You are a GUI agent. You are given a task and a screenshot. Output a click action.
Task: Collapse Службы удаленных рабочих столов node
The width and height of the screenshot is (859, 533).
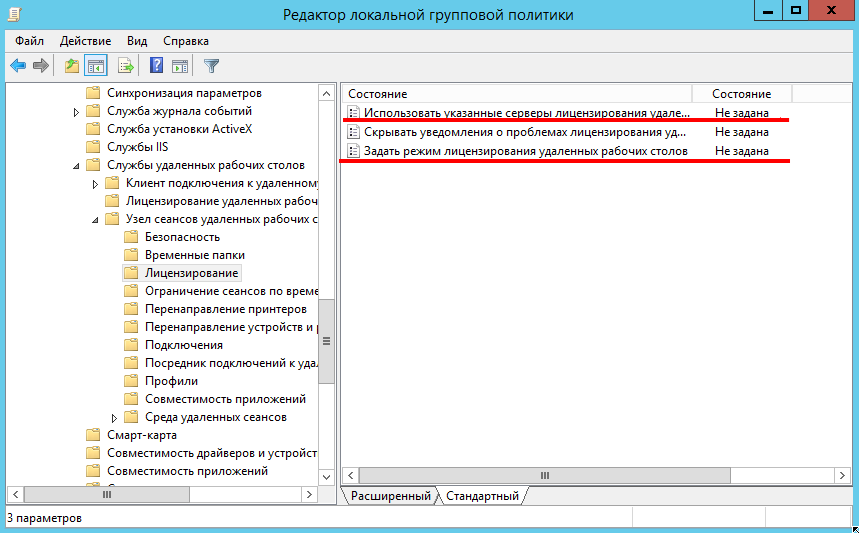click(76, 165)
